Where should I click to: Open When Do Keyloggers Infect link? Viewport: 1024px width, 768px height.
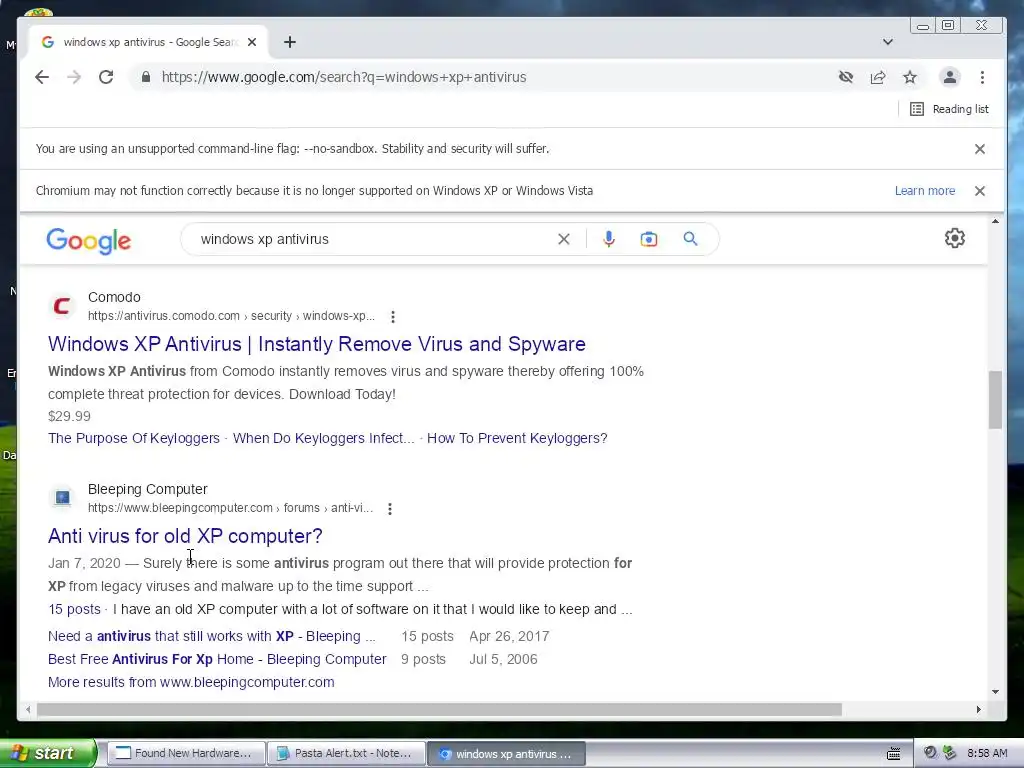(x=323, y=438)
